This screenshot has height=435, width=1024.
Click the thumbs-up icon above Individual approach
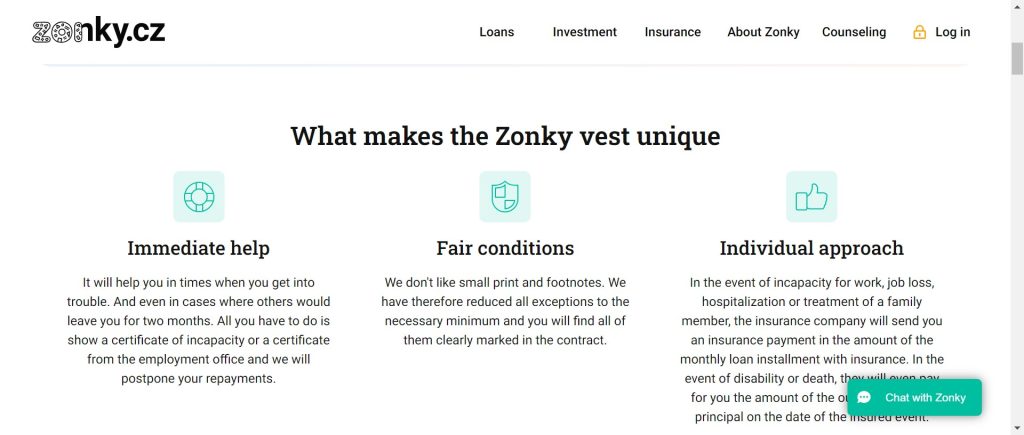click(811, 196)
